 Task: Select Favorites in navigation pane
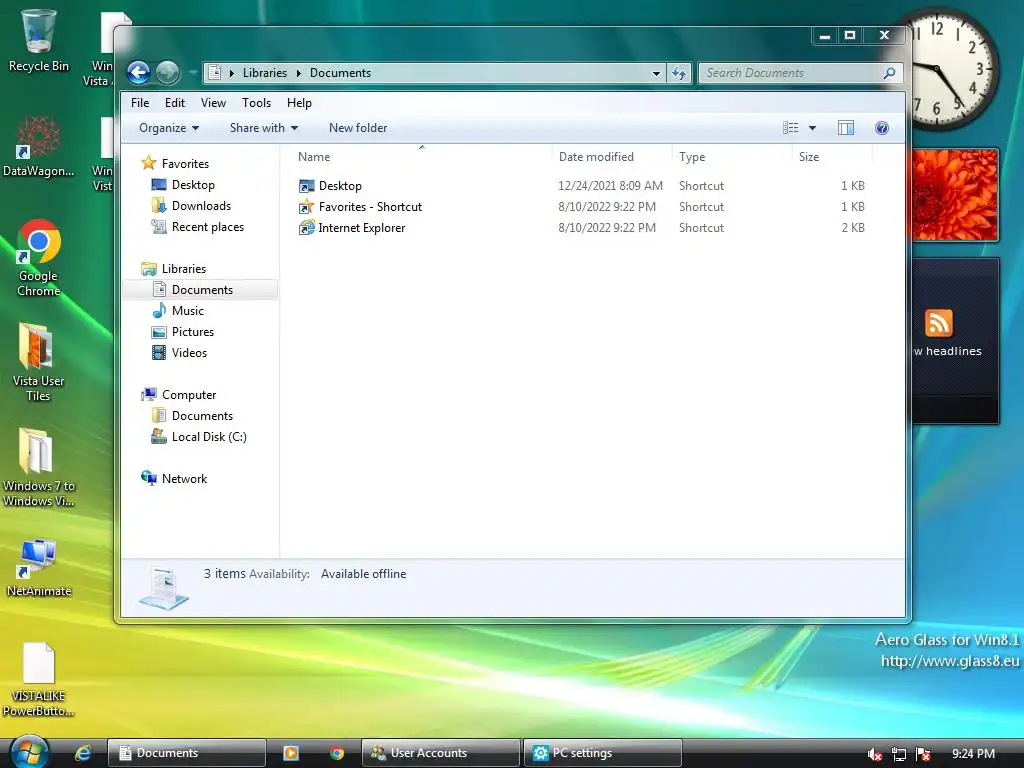click(175, 163)
